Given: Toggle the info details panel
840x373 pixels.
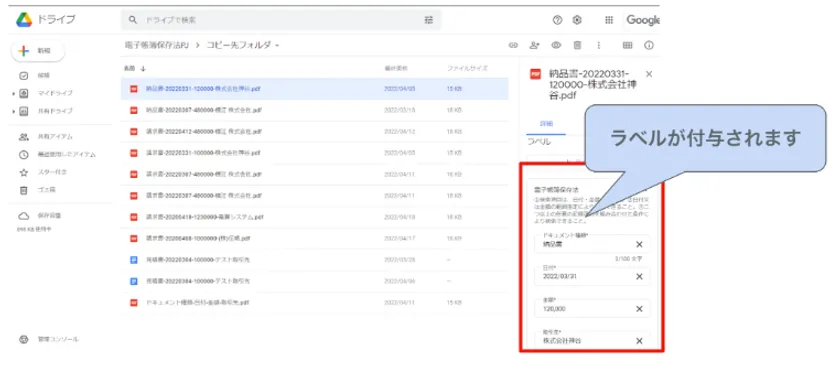Looking at the screenshot, I should click(x=649, y=46).
